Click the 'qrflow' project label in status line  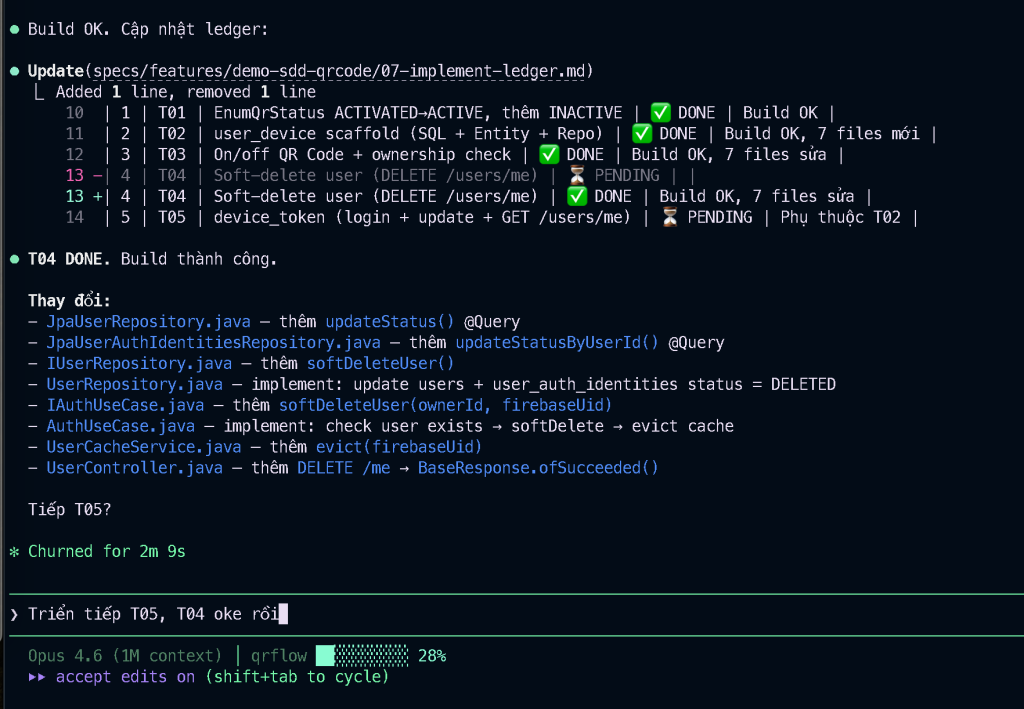(278, 656)
